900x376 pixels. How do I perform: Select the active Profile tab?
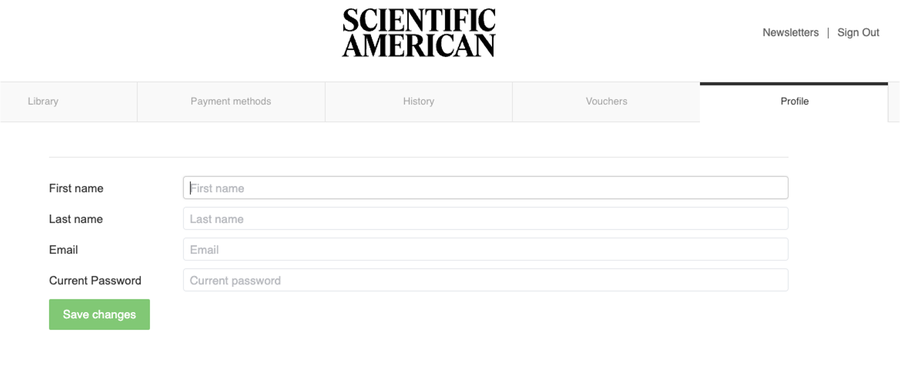click(x=794, y=102)
